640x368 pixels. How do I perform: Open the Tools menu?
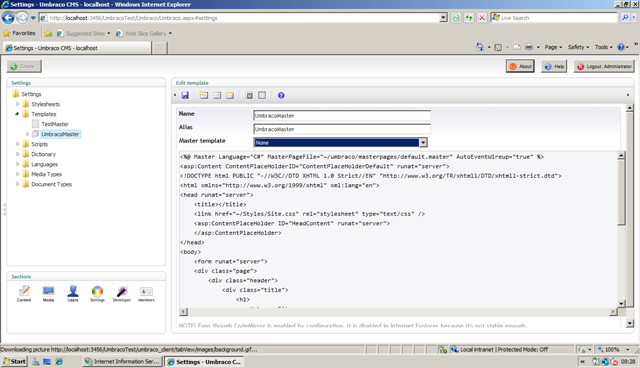coord(603,47)
